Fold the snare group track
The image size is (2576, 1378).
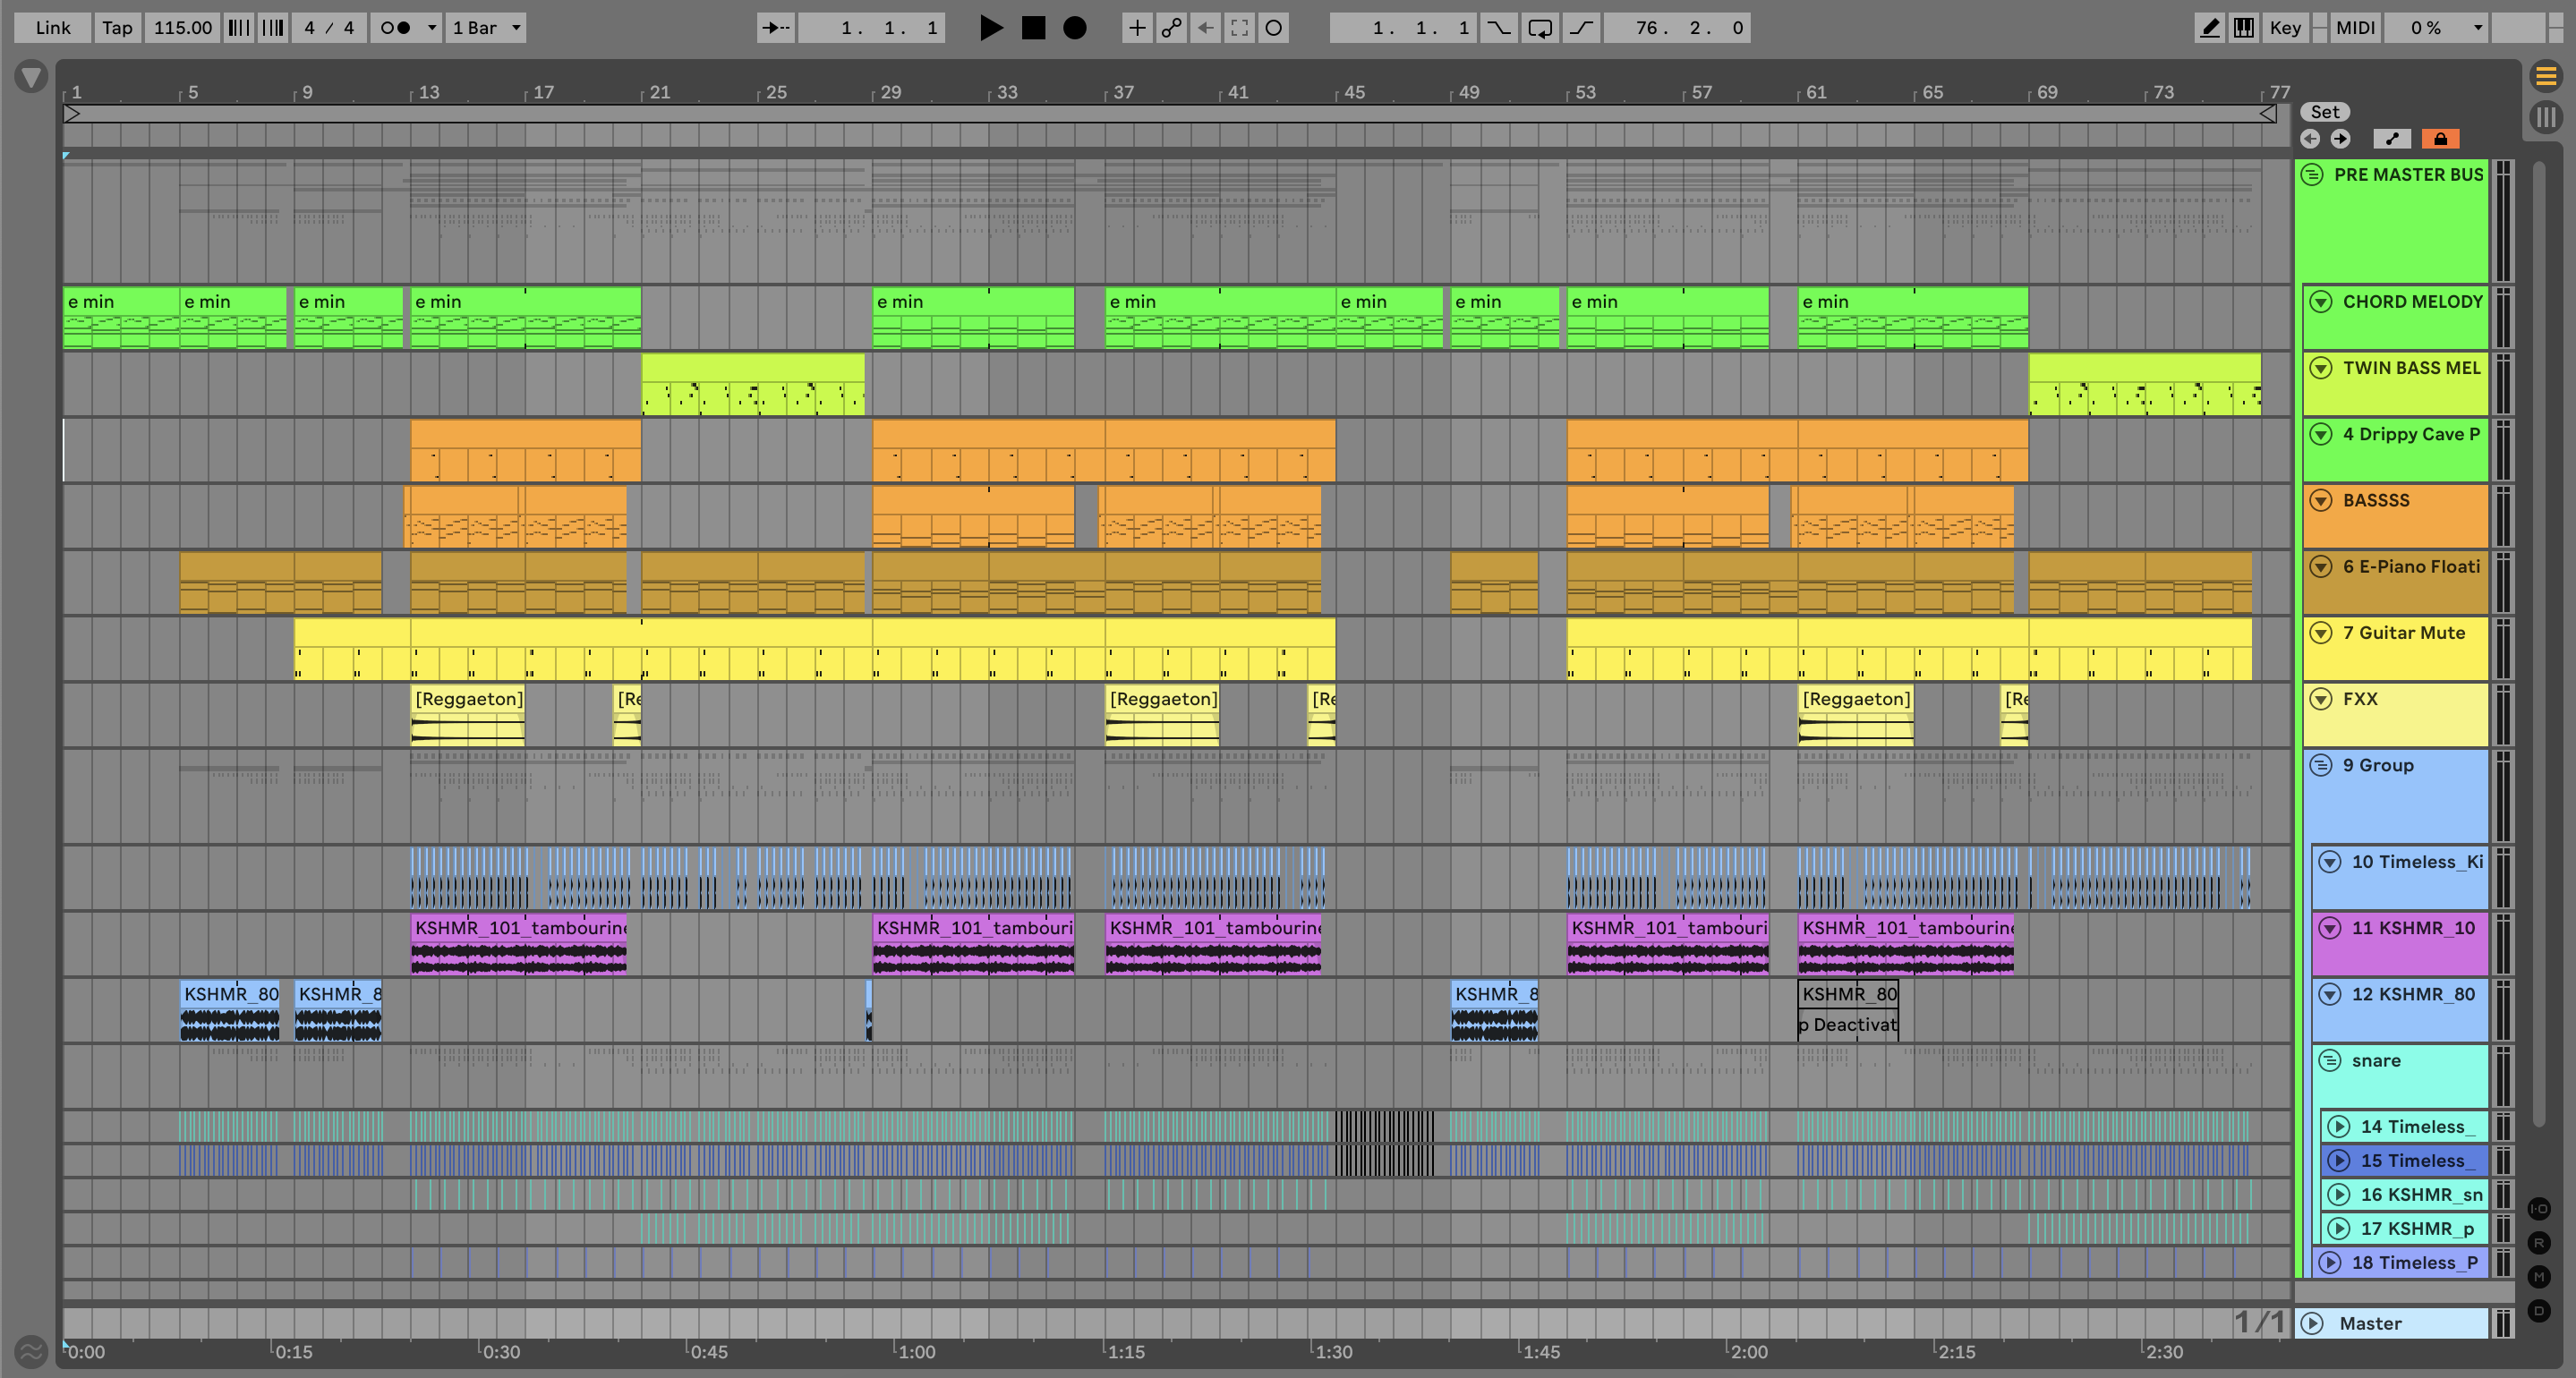click(2330, 1060)
